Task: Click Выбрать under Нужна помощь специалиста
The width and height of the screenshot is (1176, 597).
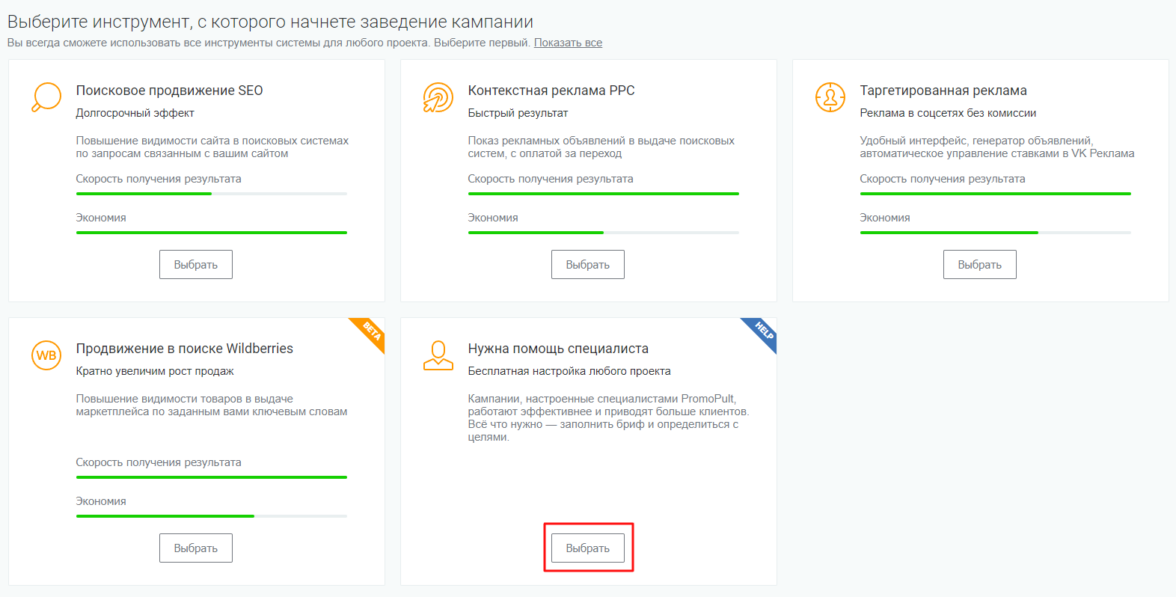Action: tap(587, 548)
